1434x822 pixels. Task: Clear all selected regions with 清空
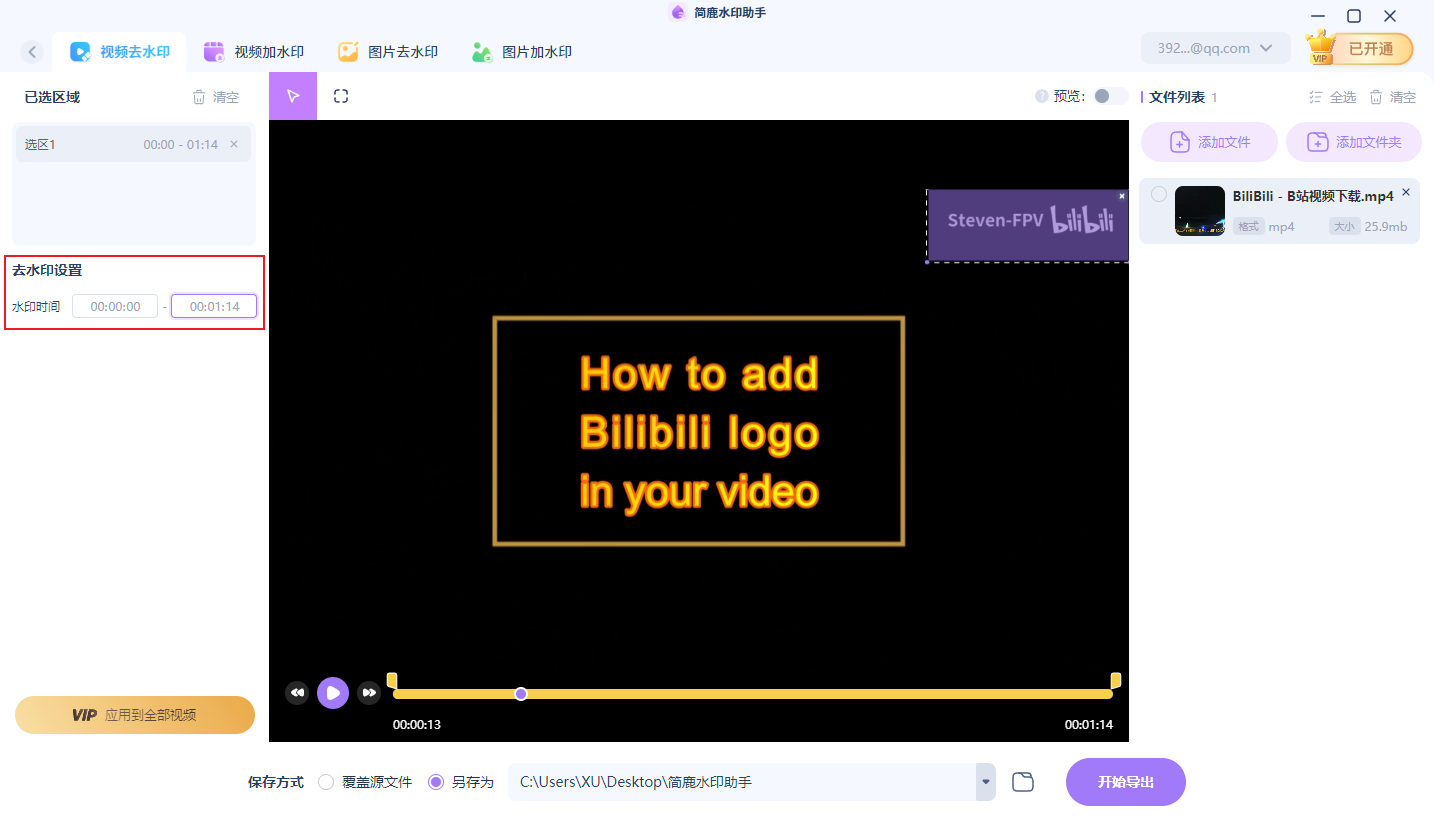216,97
